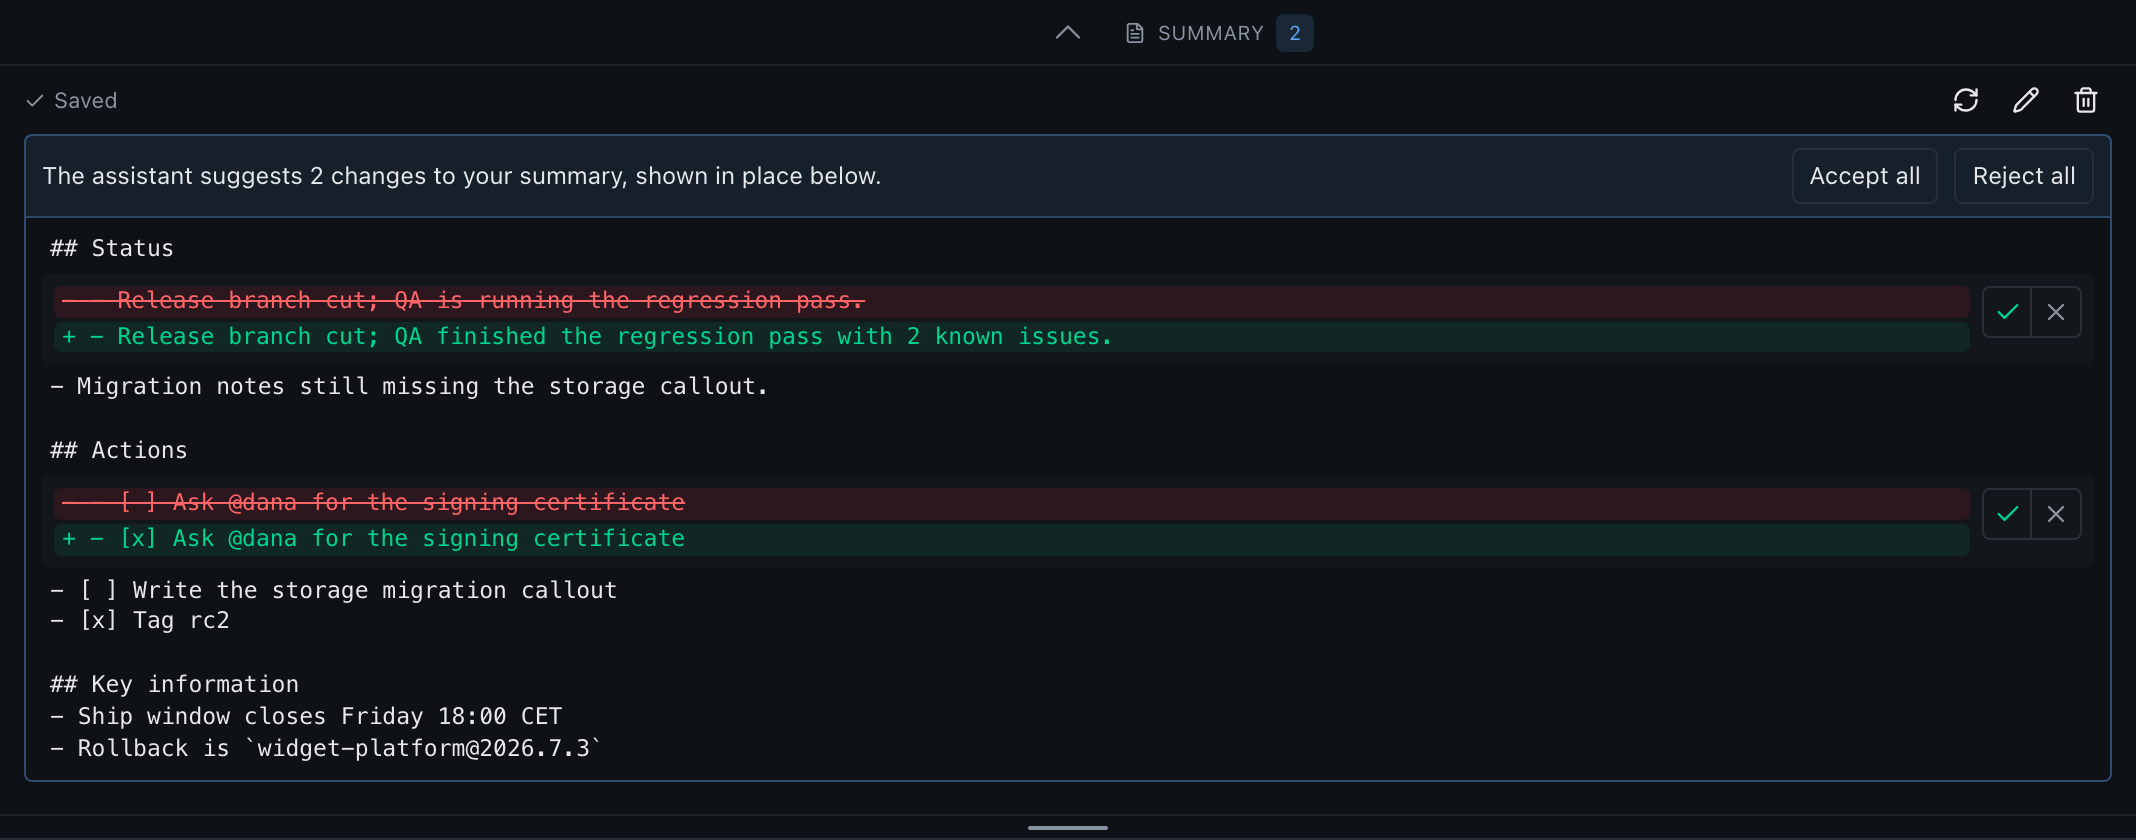
Task: Click the '[x] Tag rc2' line
Action: (140, 620)
